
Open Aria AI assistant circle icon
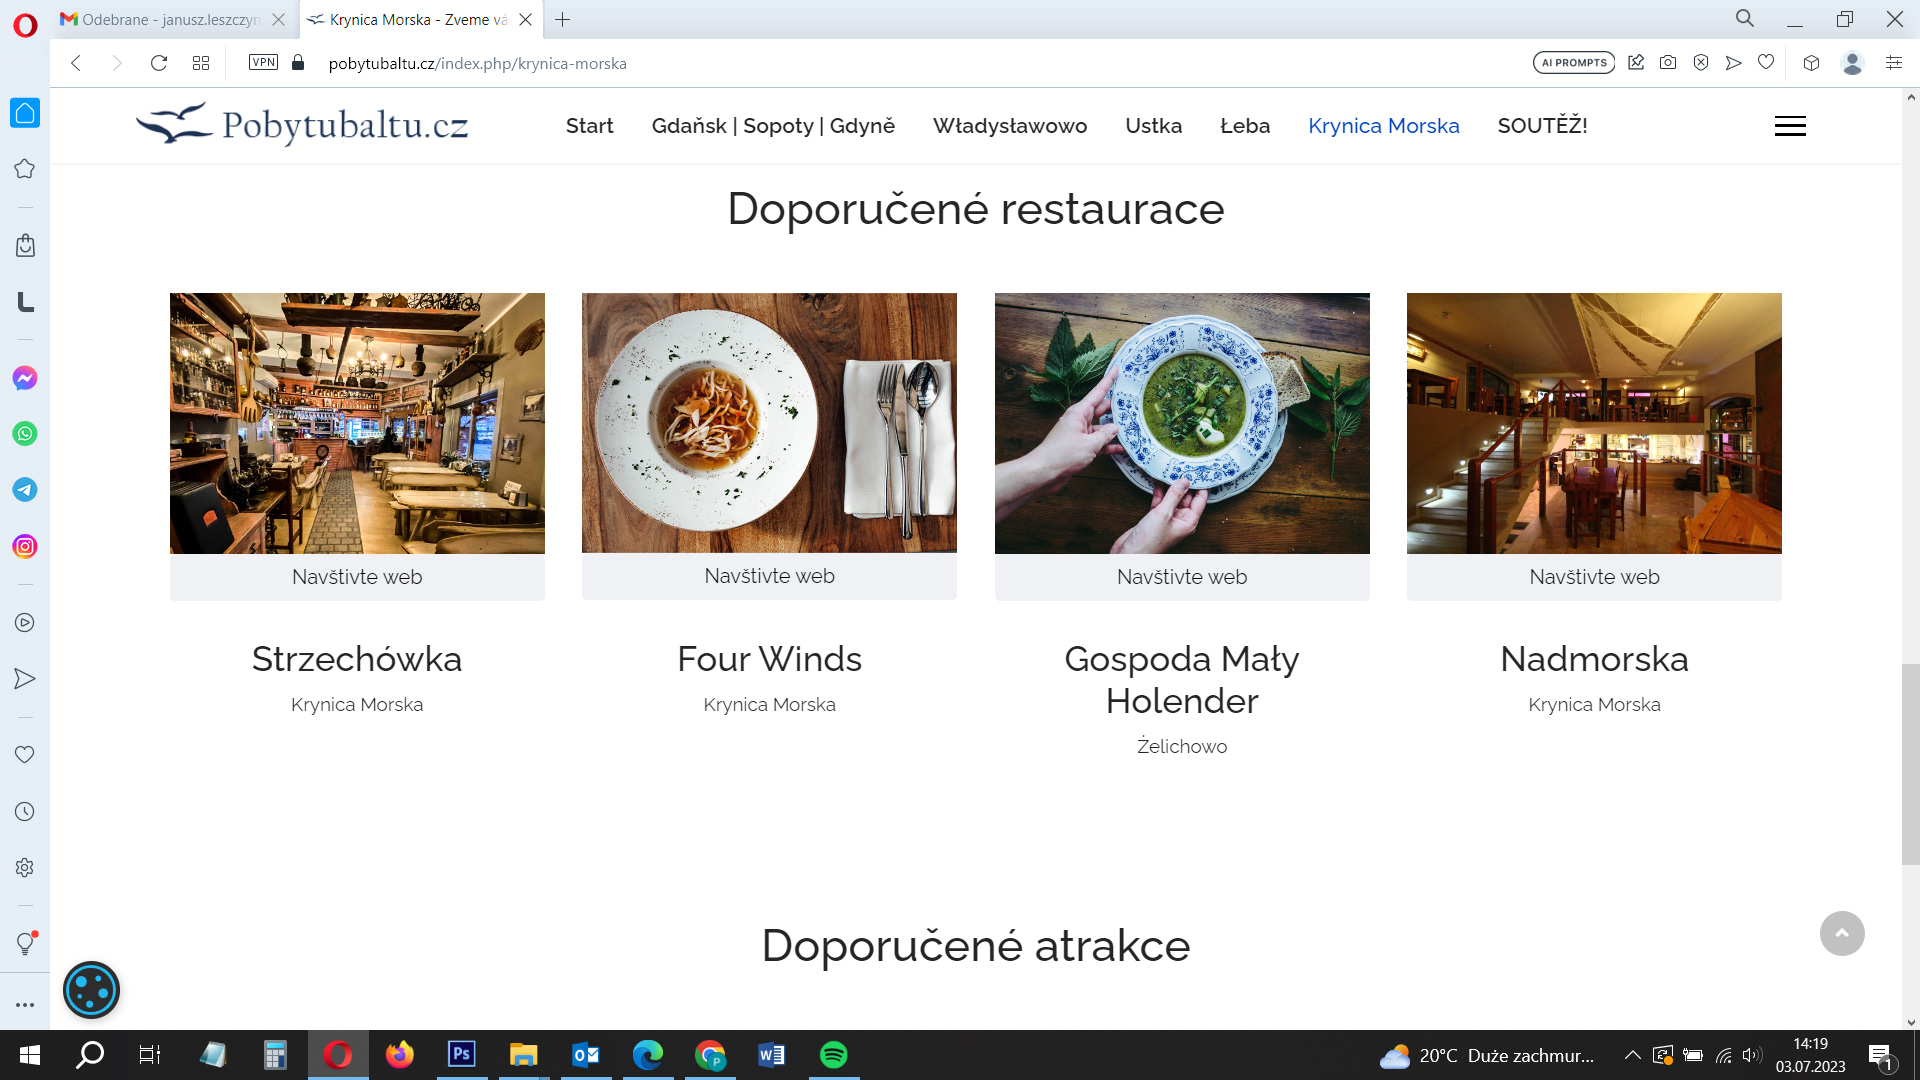tap(91, 990)
